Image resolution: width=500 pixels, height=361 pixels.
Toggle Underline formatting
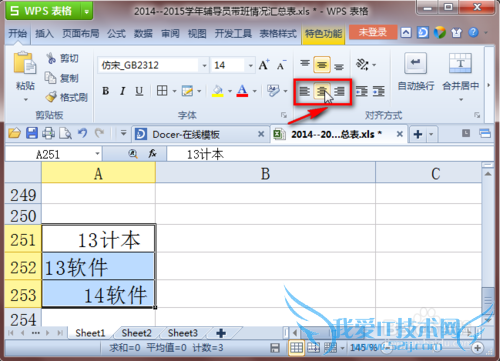pyautogui.click(x=139, y=91)
